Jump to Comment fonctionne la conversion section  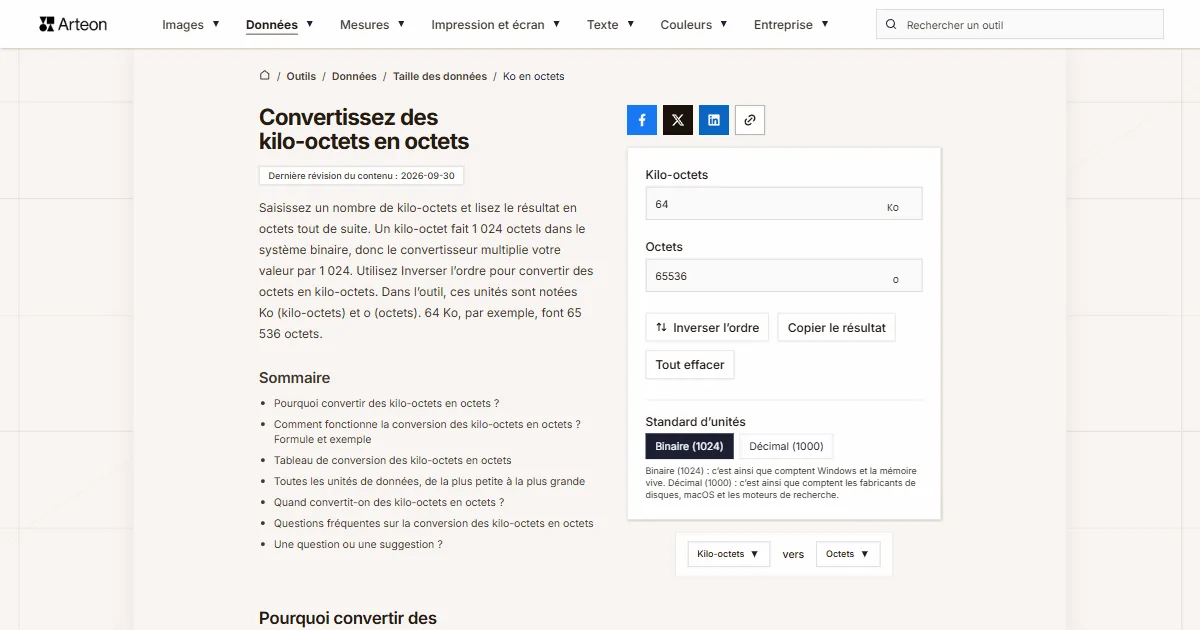427,432
